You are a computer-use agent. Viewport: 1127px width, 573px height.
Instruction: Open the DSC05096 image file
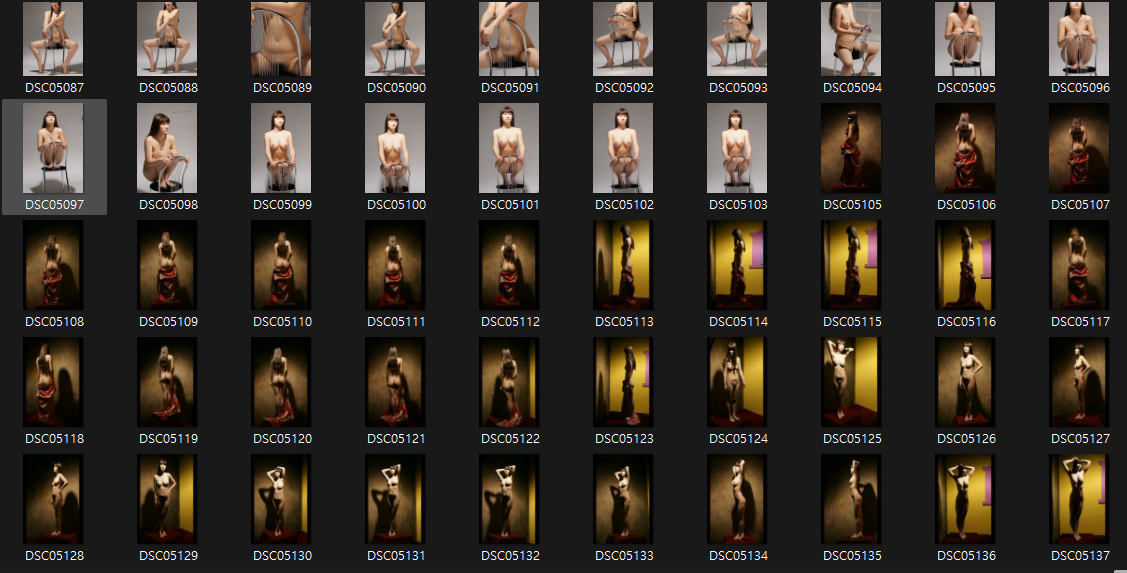click(1080, 39)
